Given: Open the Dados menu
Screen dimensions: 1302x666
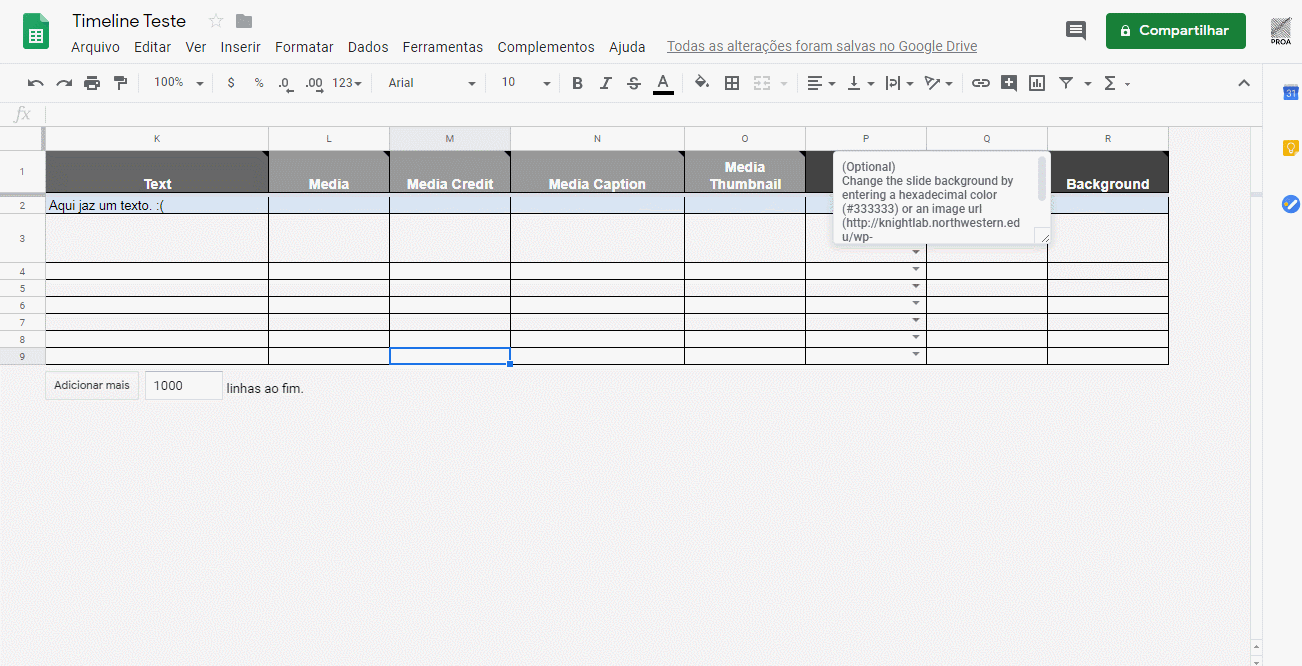Looking at the screenshot, I should point(368,47).
